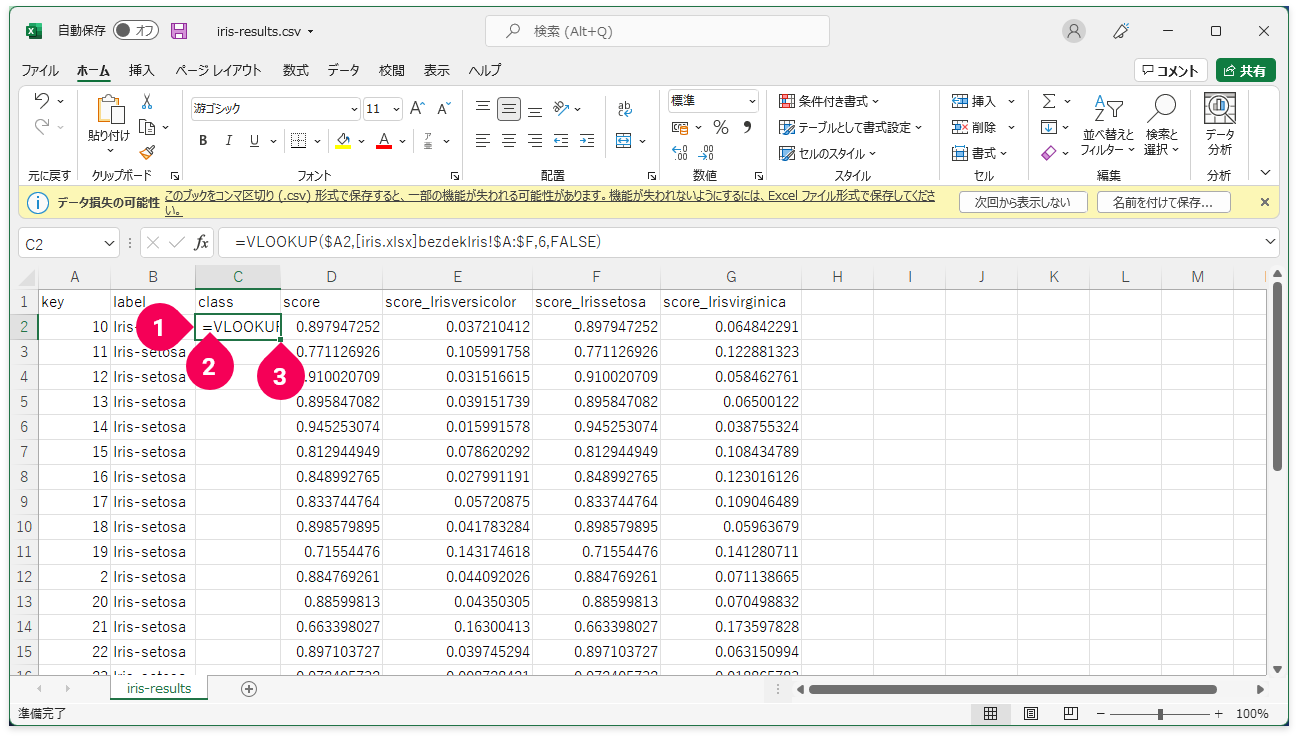Select Normal view in the status bar
Viewport: 1298px width, 738px height.
tap(990, 714)
